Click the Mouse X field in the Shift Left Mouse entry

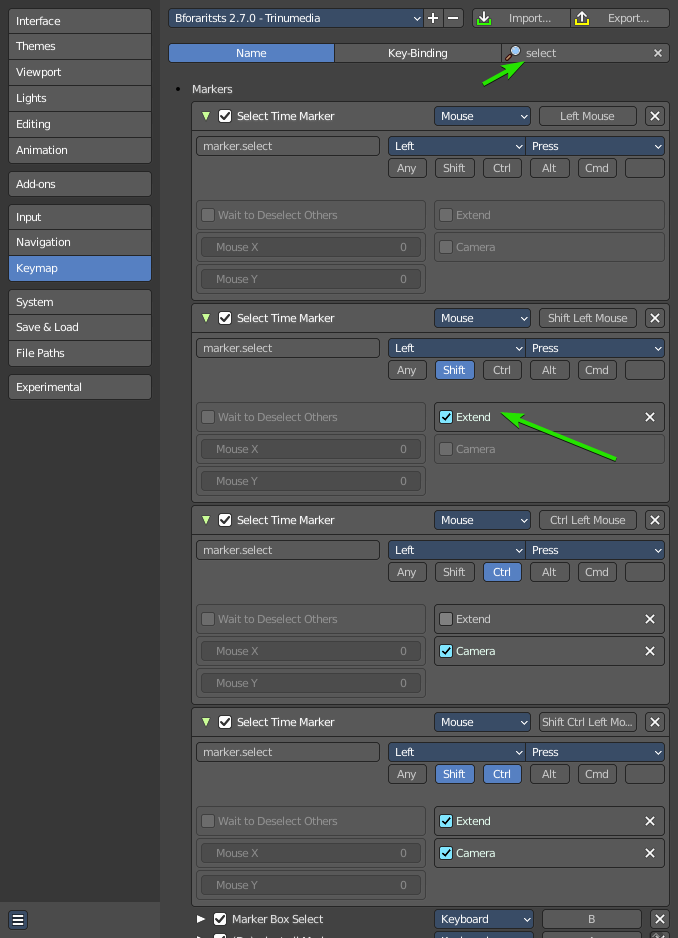point(311,449)
